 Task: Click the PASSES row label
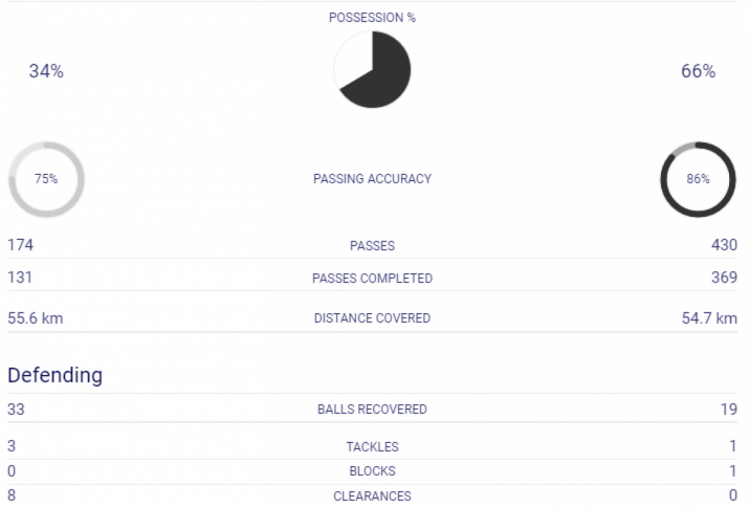pyautogui.click(x=372, y=246)
